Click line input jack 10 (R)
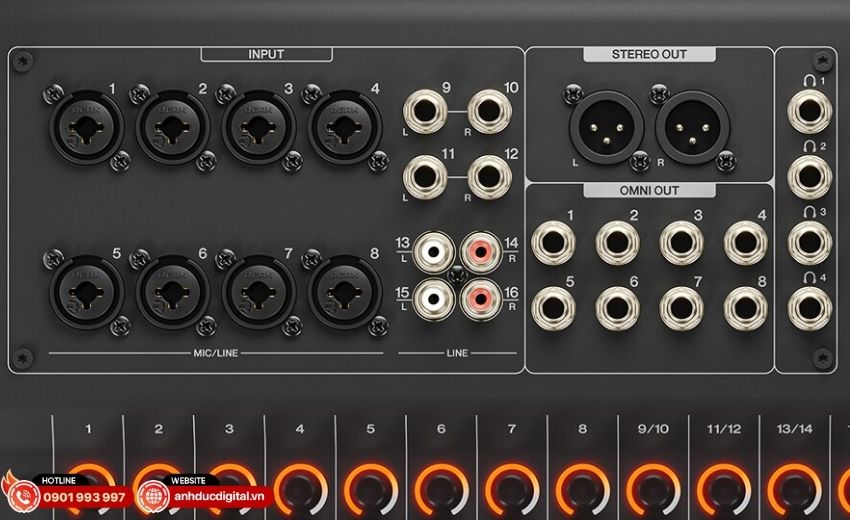850x520 pixels. pyautogui.click(x=490, y=112)
